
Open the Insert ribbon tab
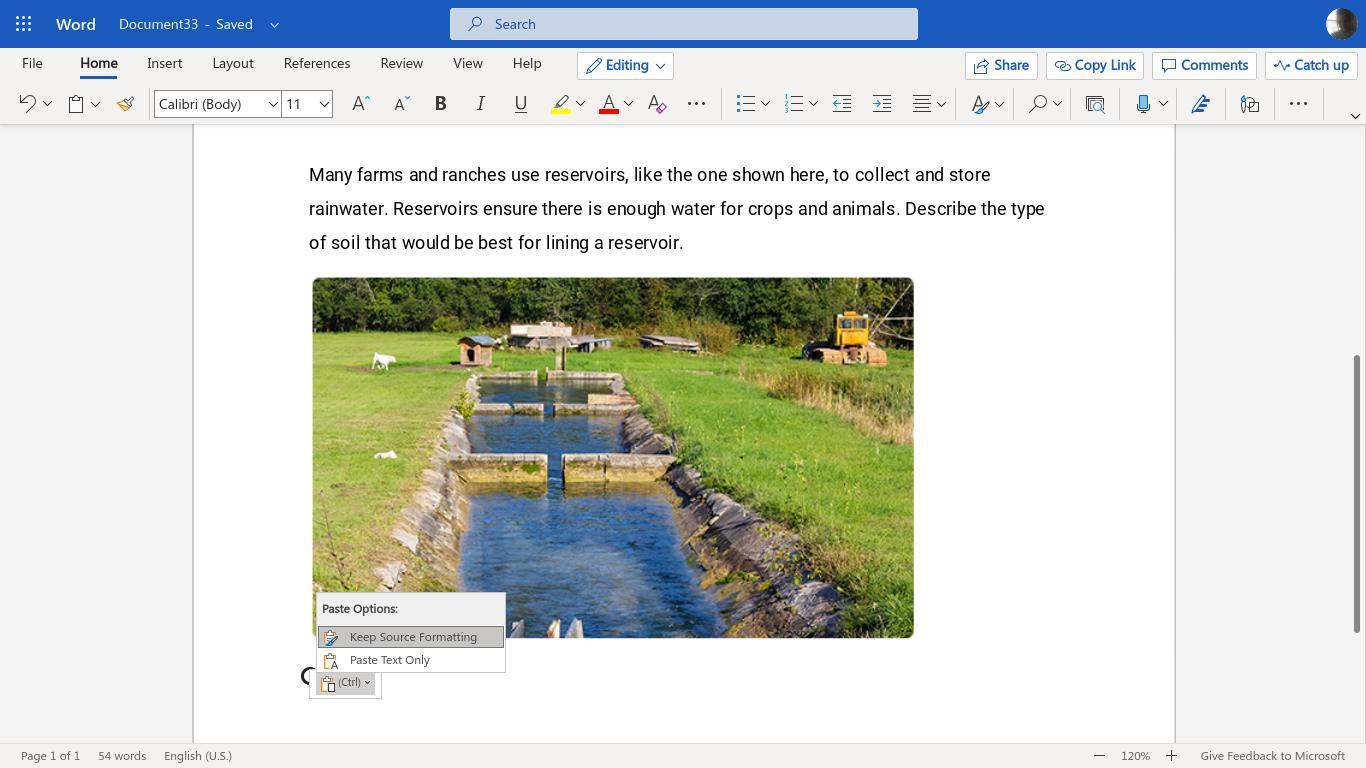click(x=164, y=63)
